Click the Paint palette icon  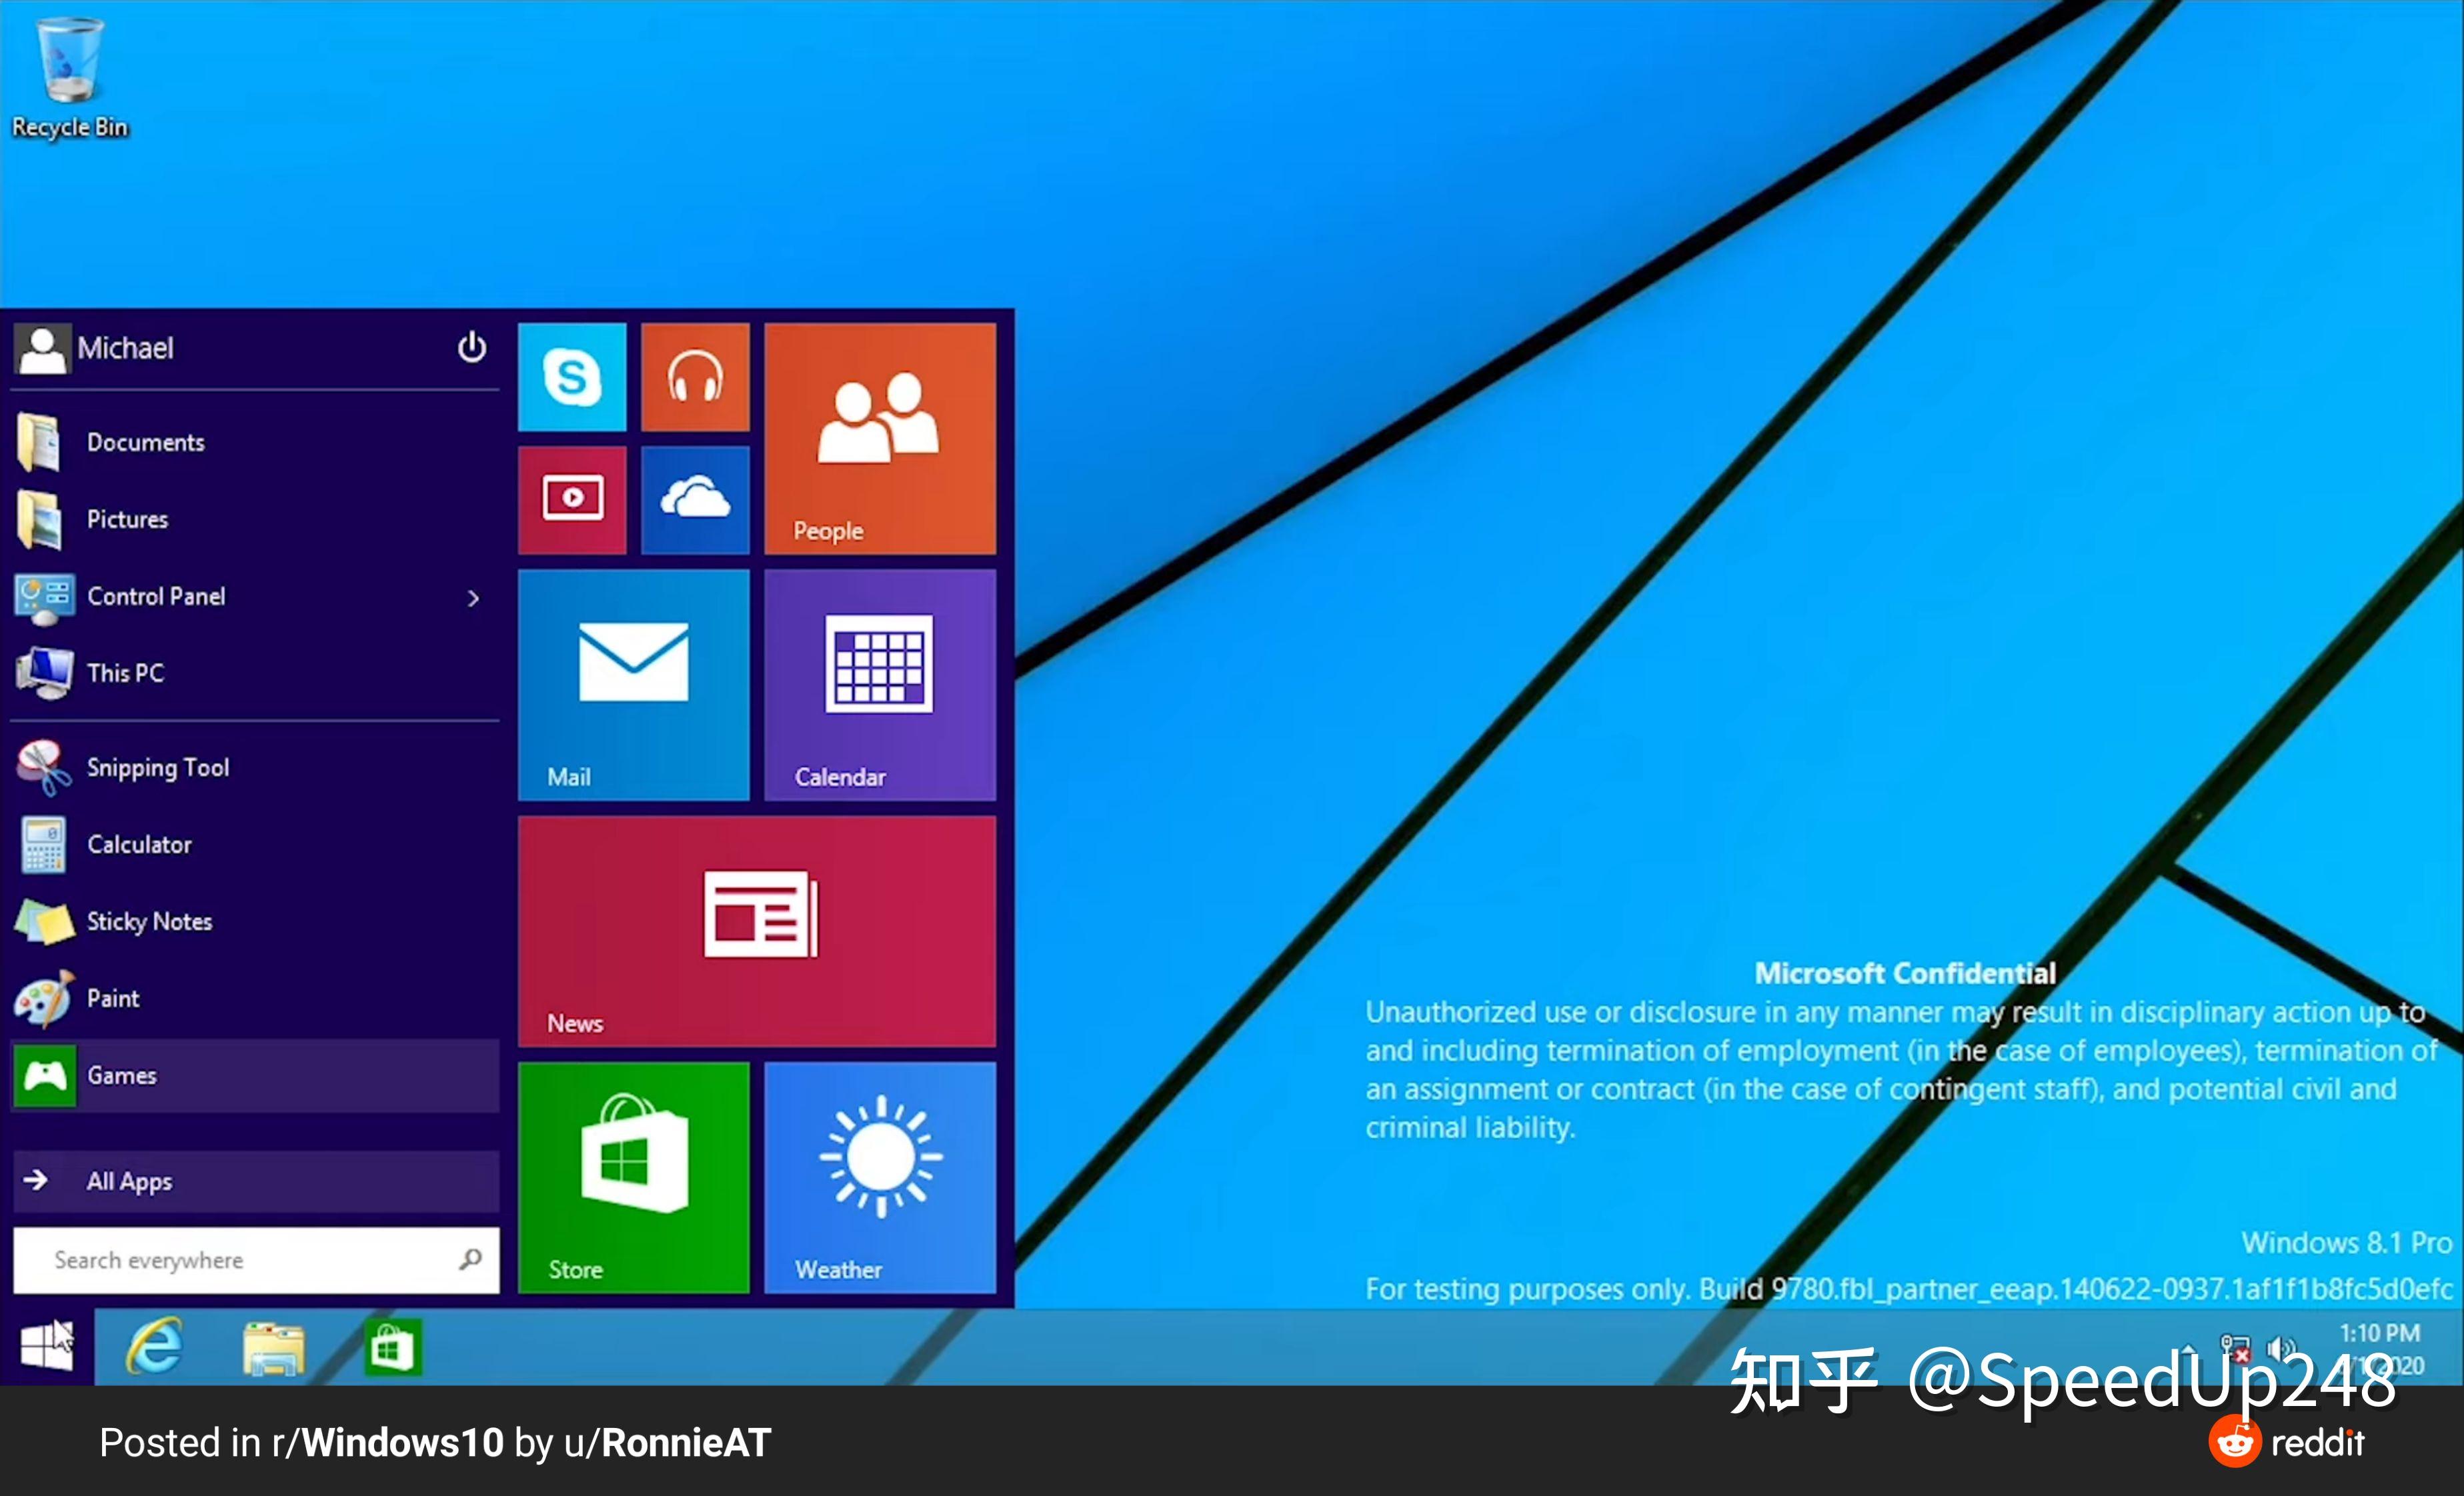44,998
